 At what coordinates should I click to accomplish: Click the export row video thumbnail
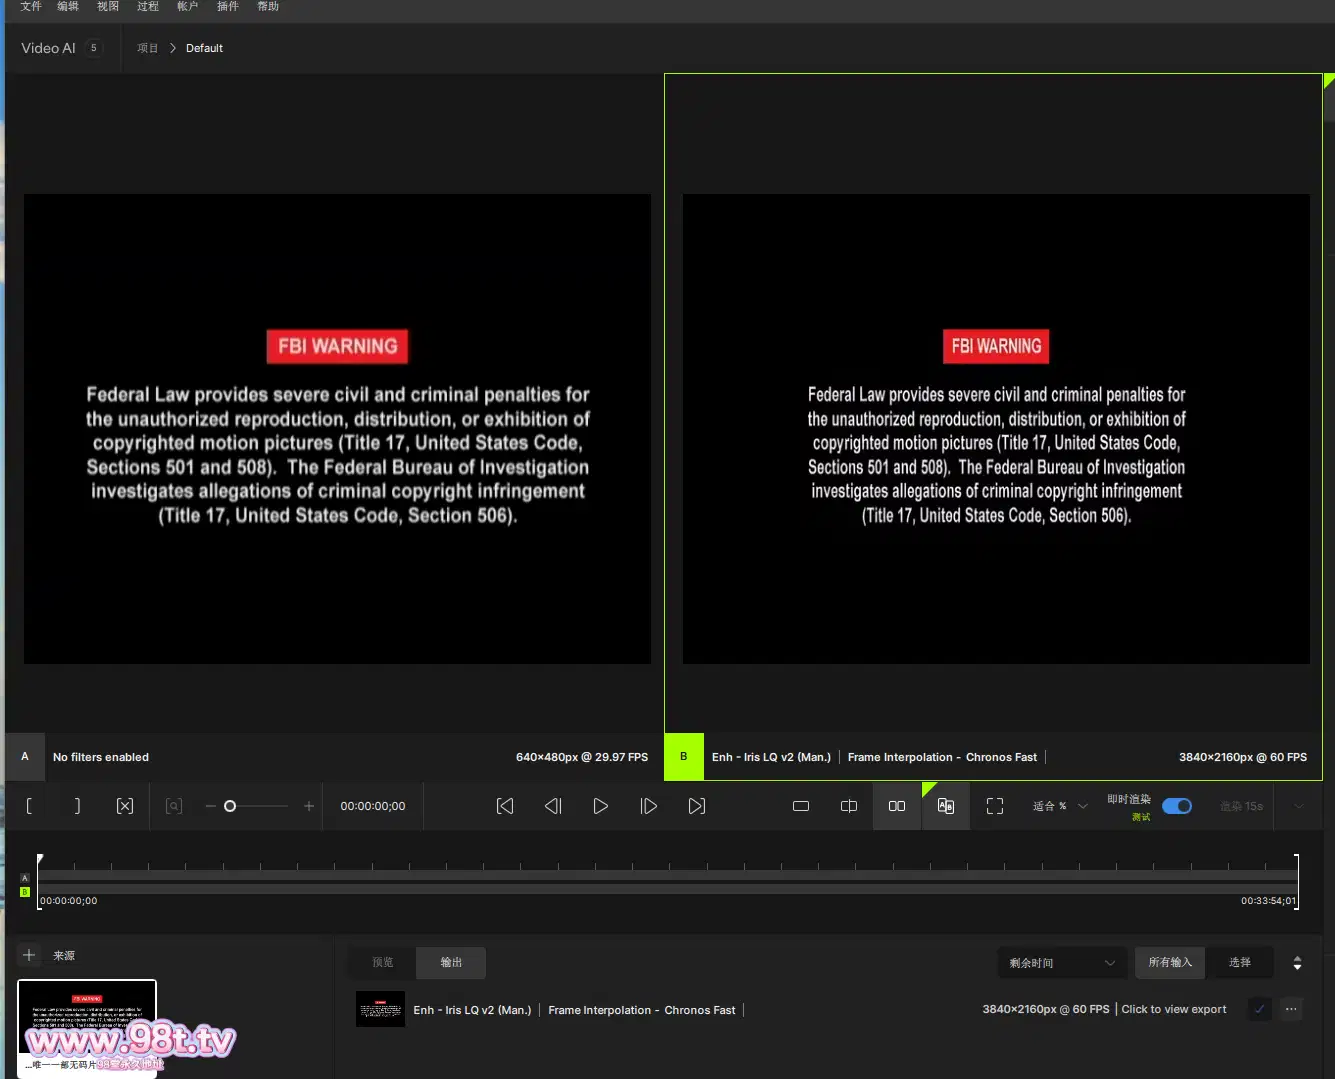[x=380, y=1009]
